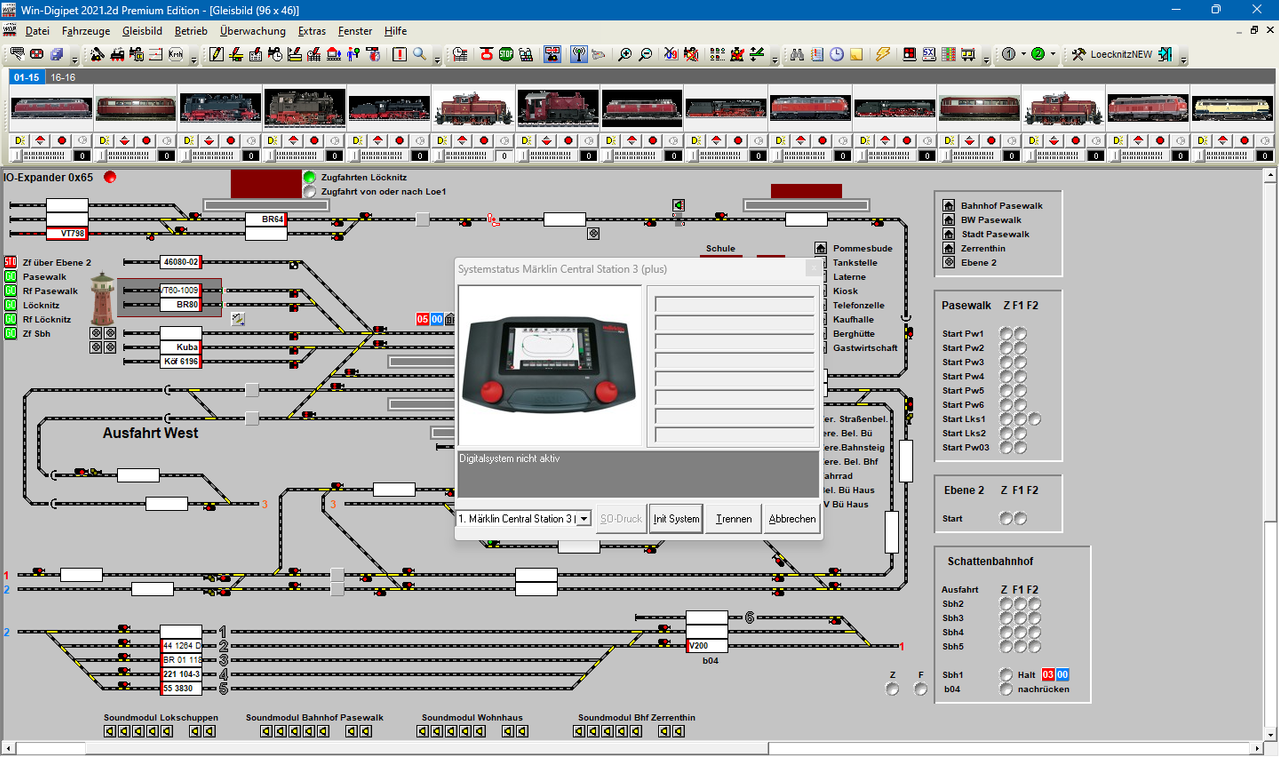Click the red light beside IO-Expander 0x65
Screen dimensions: 1279x757
point(110,177)
